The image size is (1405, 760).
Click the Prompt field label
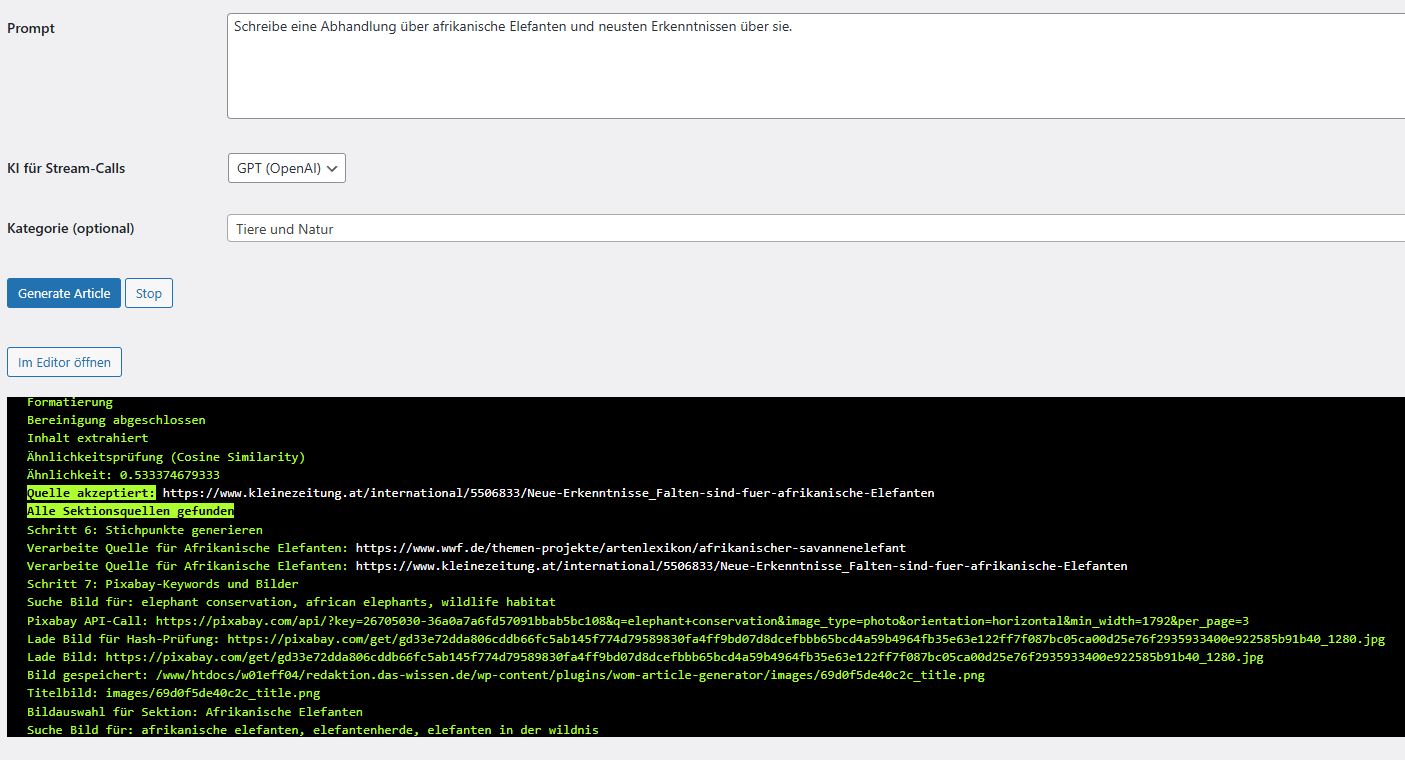click(x=31, y=28)
